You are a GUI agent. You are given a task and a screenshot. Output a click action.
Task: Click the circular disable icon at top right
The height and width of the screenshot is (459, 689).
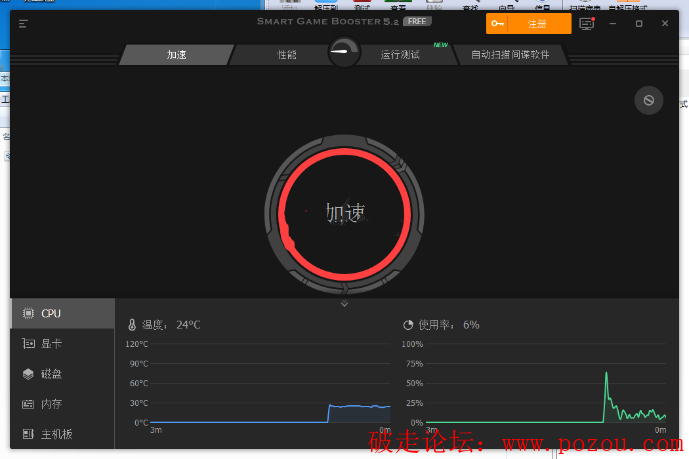[648, 100]
